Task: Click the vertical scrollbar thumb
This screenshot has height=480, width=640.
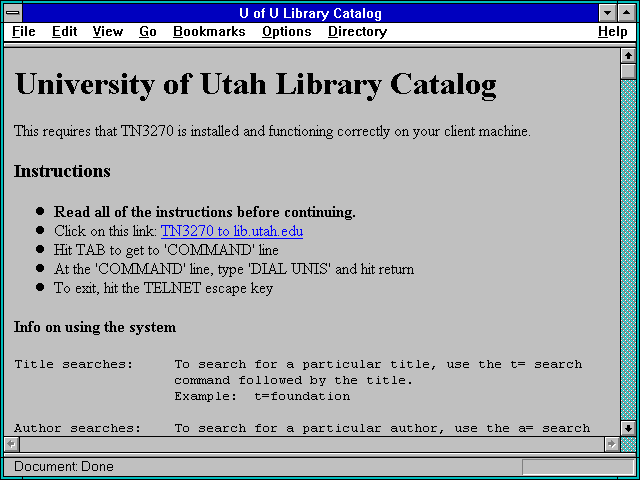Action: (x=628, y=71)
